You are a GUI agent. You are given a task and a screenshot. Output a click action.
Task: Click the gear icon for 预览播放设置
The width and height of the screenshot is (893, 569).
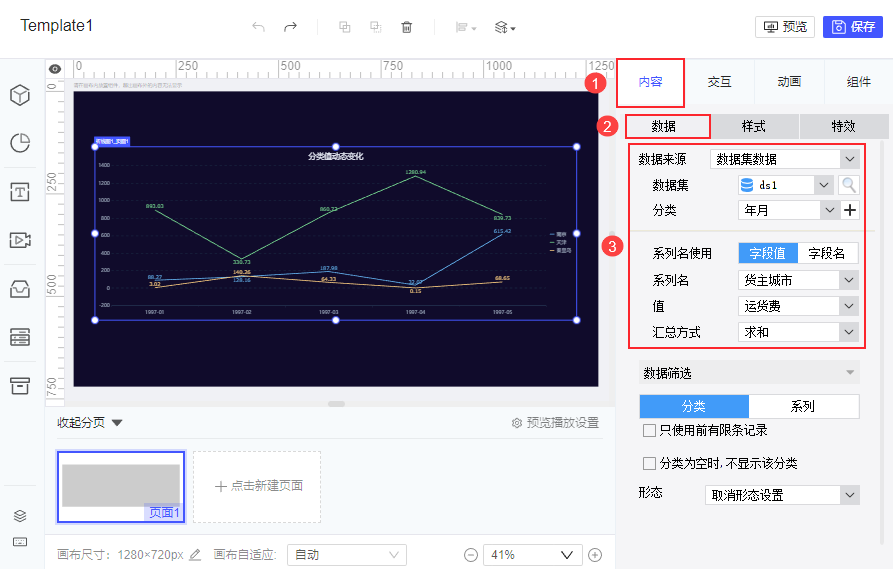pos(517,423)
